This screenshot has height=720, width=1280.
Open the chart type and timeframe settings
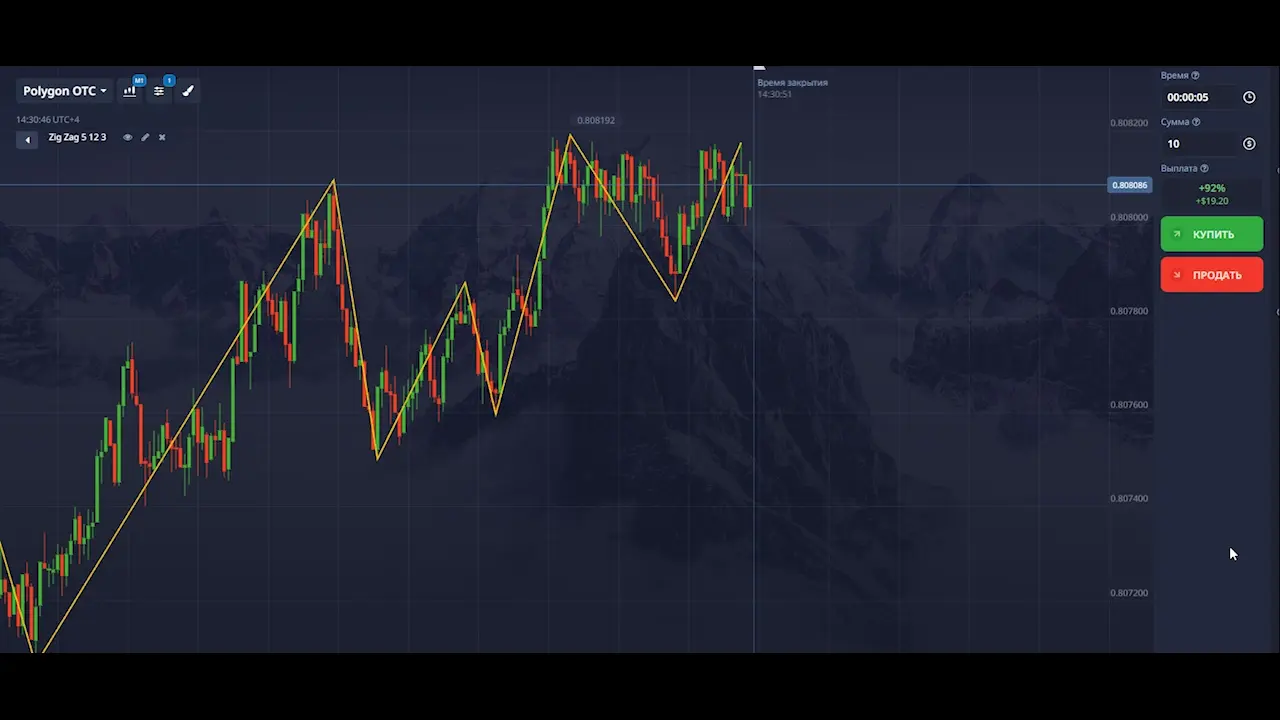point(130,91)
